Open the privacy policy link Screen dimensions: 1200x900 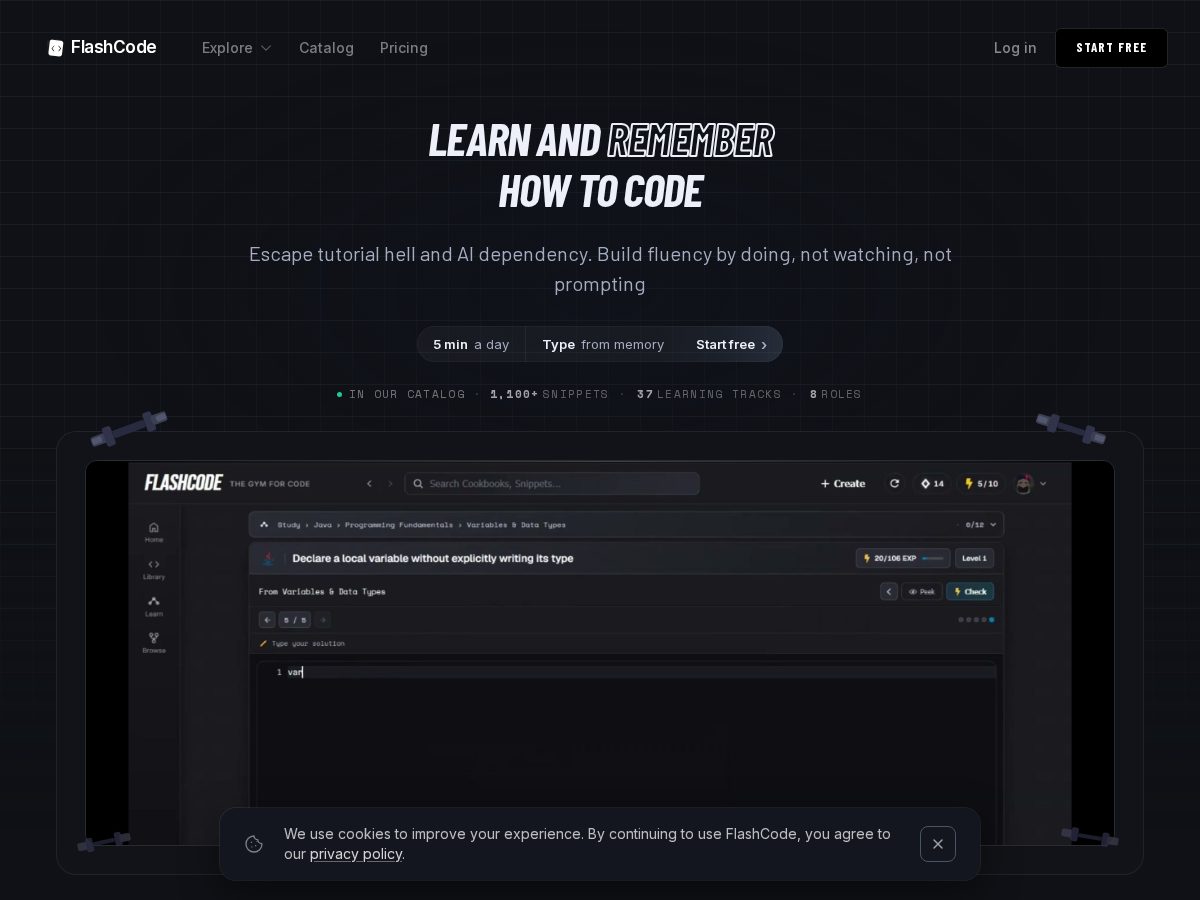click(356, 854)
